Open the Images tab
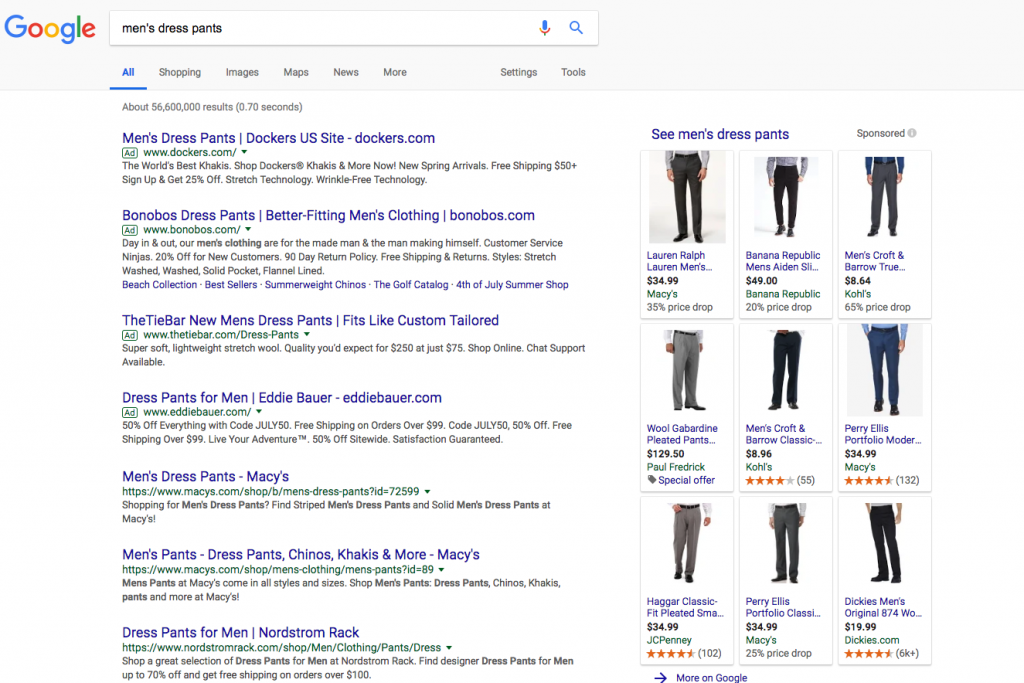This screenshot has width=1024, height=683. [x=242, y=72]
